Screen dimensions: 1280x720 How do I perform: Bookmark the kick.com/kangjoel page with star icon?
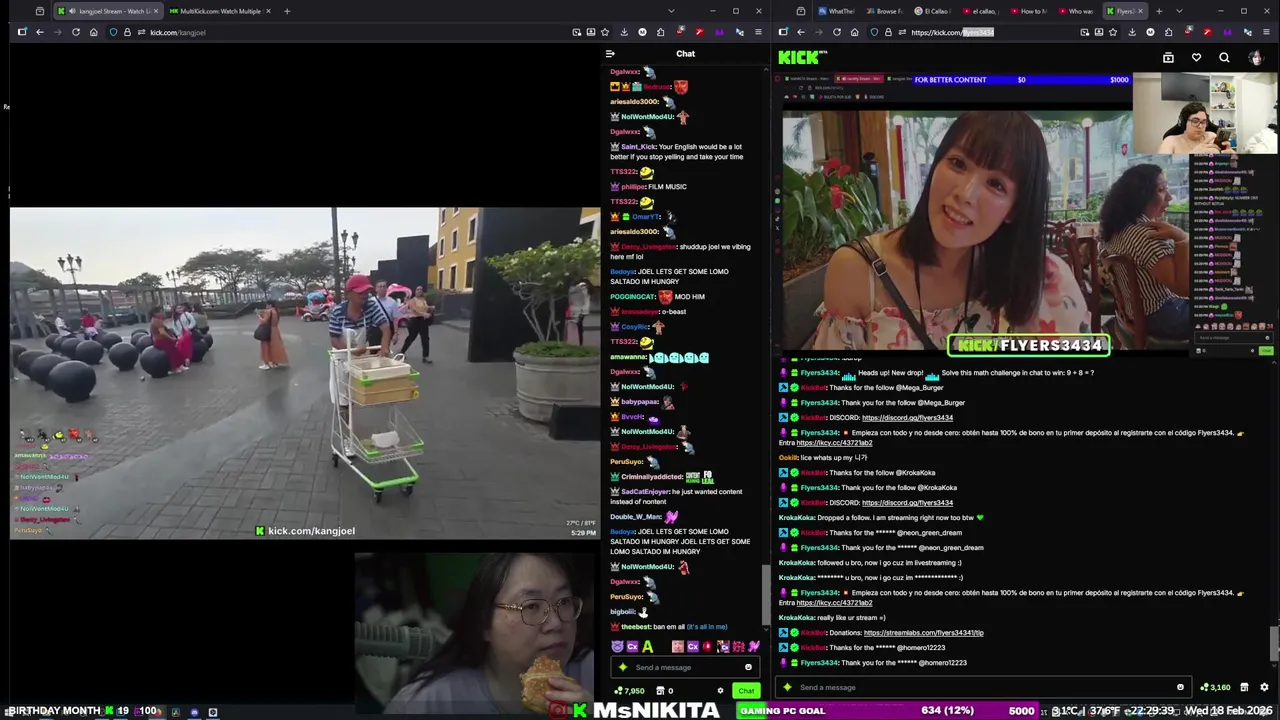607,32
